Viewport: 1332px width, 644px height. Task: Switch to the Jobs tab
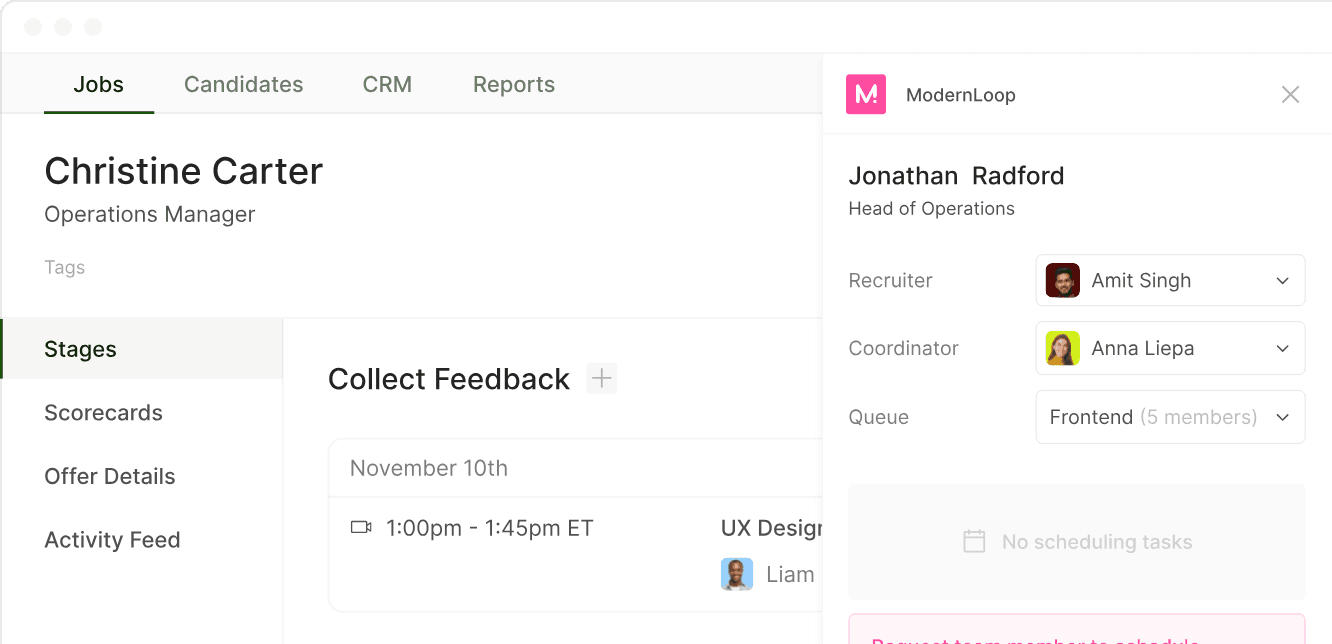click(x=99, y=84)
